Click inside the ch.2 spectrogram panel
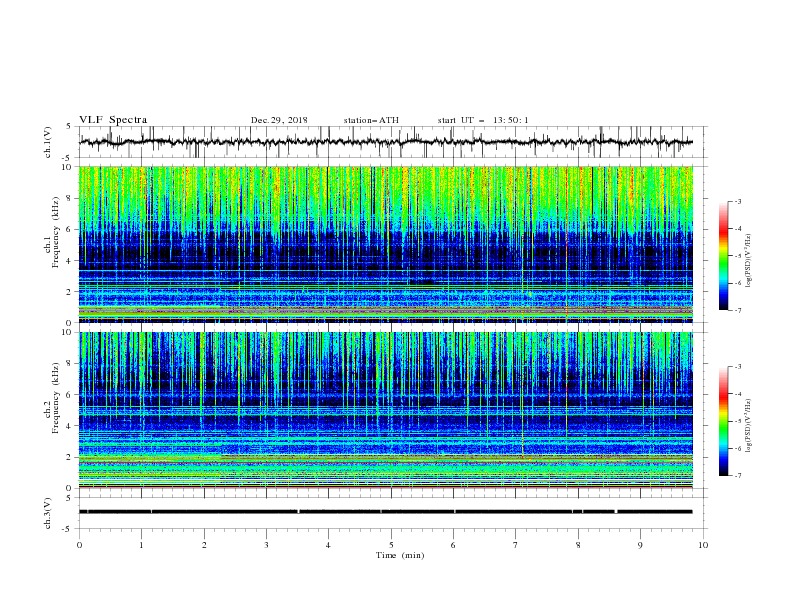792x612 pixels. point(386,410)
